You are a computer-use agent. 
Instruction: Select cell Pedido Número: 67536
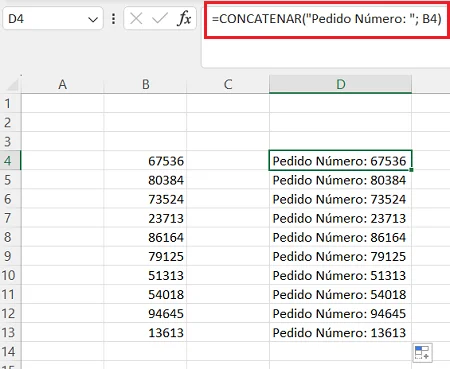click(x=340, y=161)
